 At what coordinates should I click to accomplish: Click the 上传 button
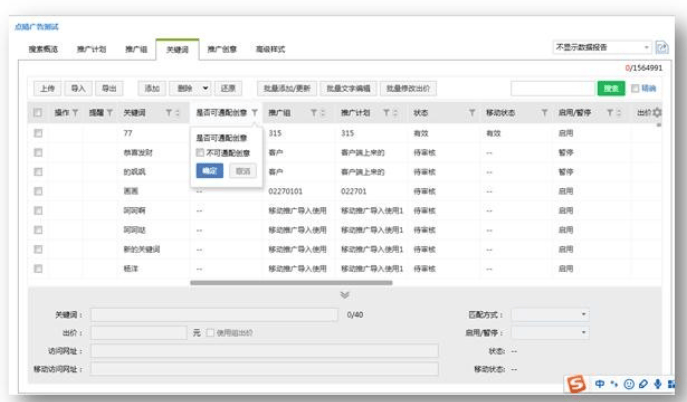click(x=47, y=88)
